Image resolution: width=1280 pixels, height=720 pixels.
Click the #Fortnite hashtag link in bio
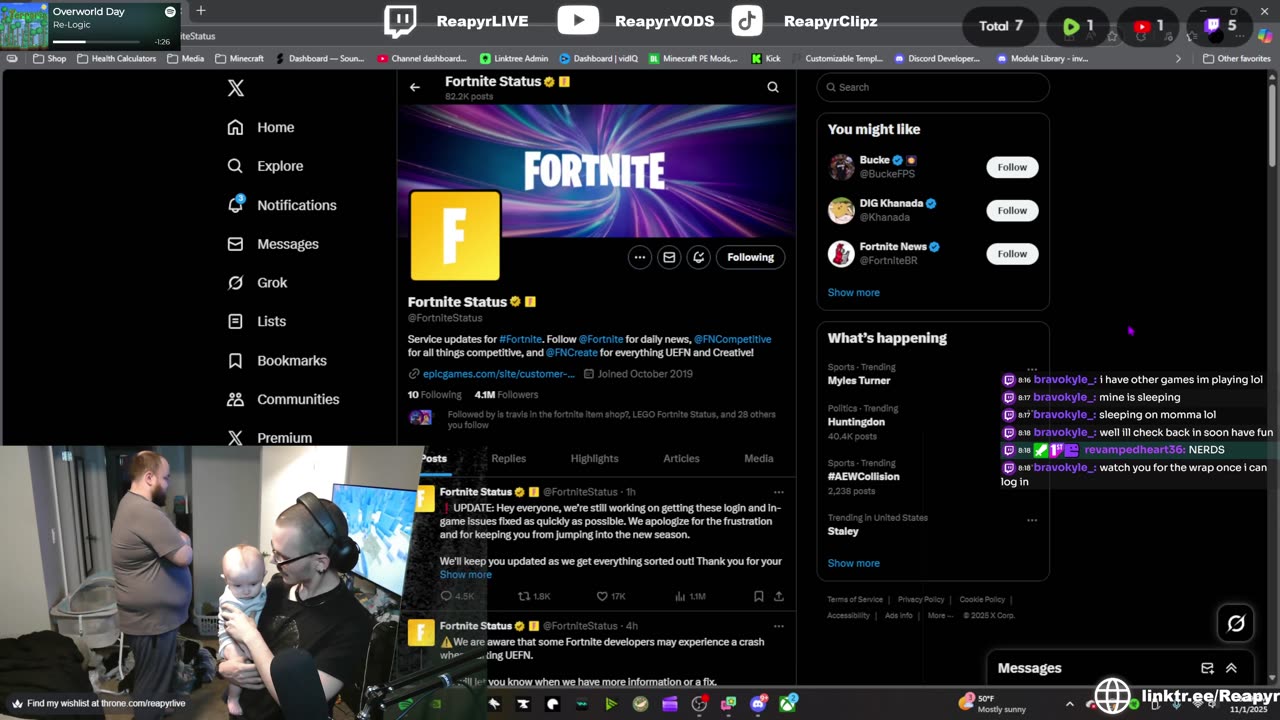(x=520, y=339)
